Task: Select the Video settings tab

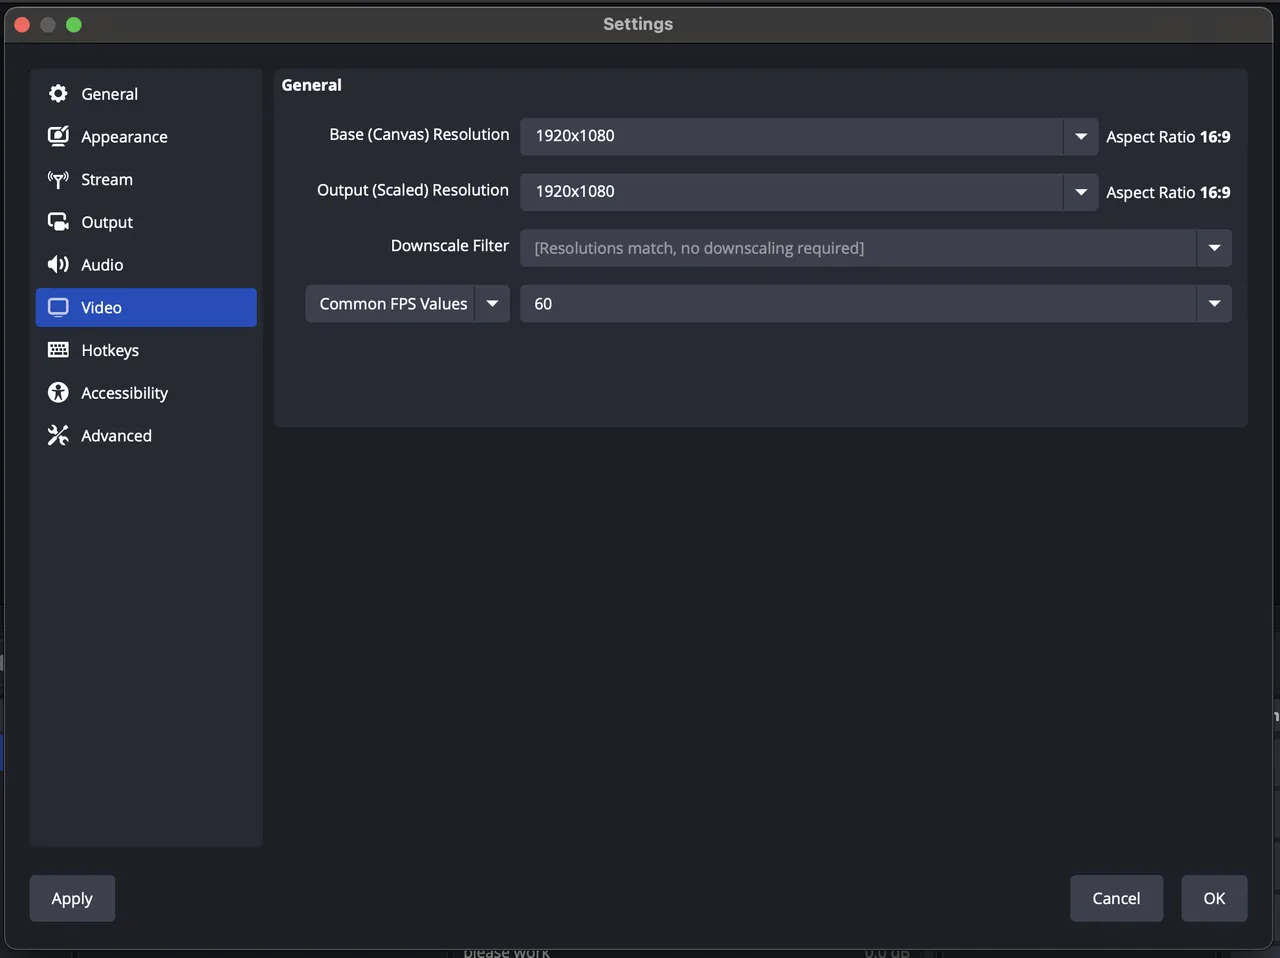Action: point(146,307)
